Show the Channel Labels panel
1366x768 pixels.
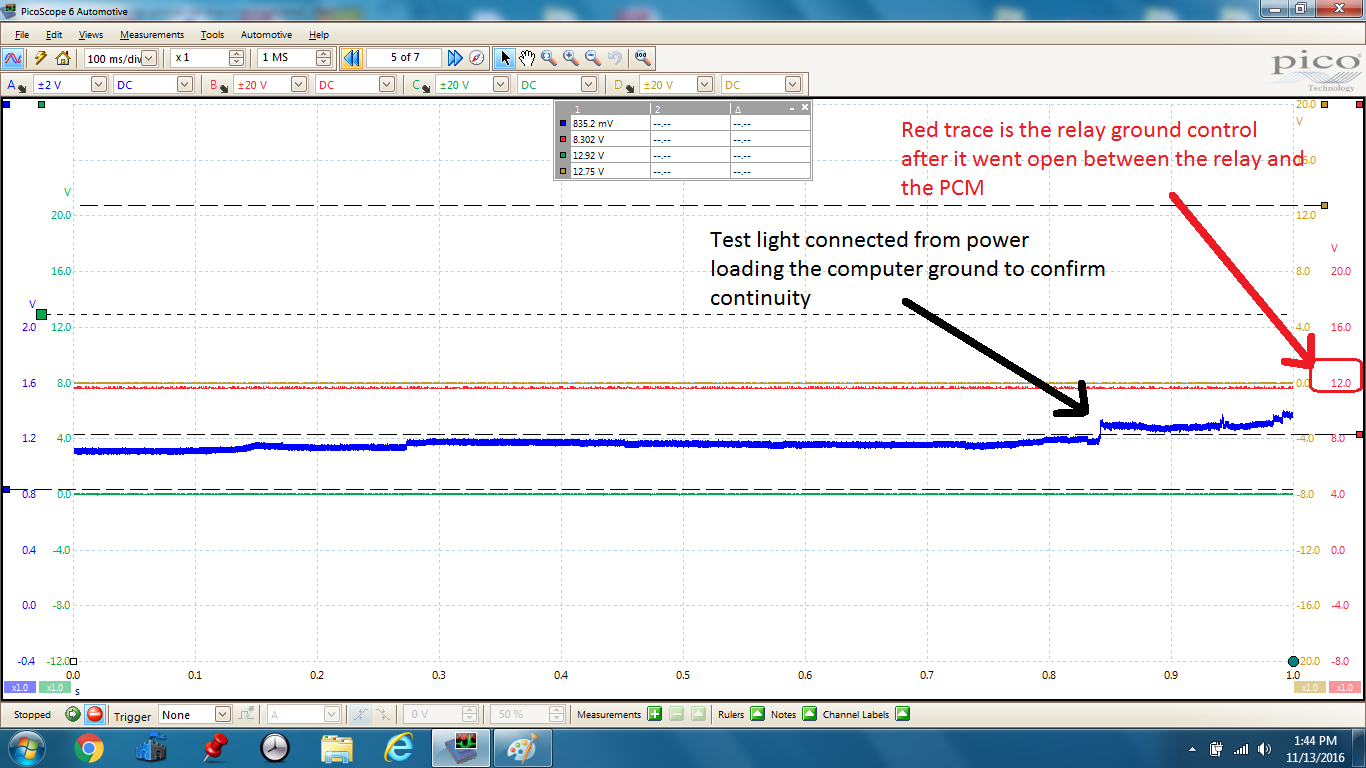pos(902,714)
